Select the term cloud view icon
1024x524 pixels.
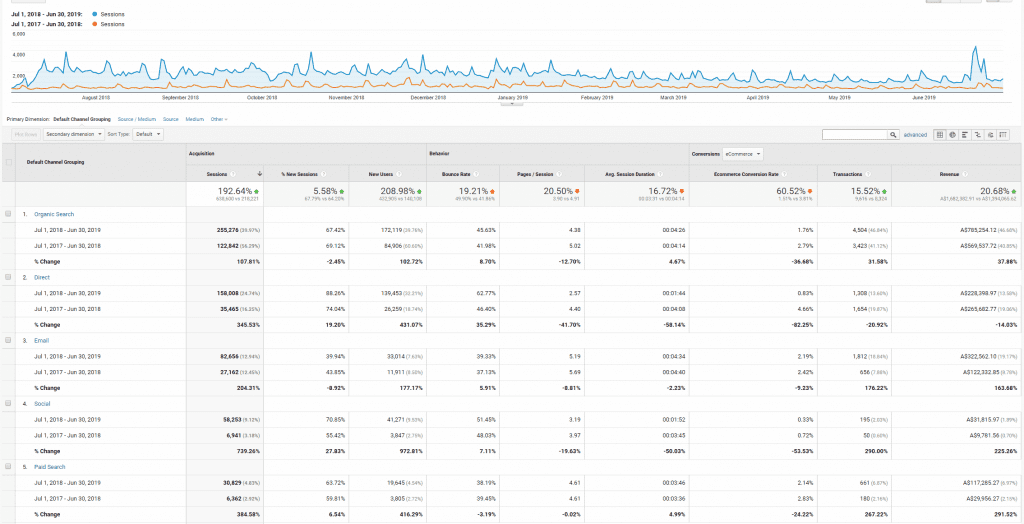click(989, 134)
